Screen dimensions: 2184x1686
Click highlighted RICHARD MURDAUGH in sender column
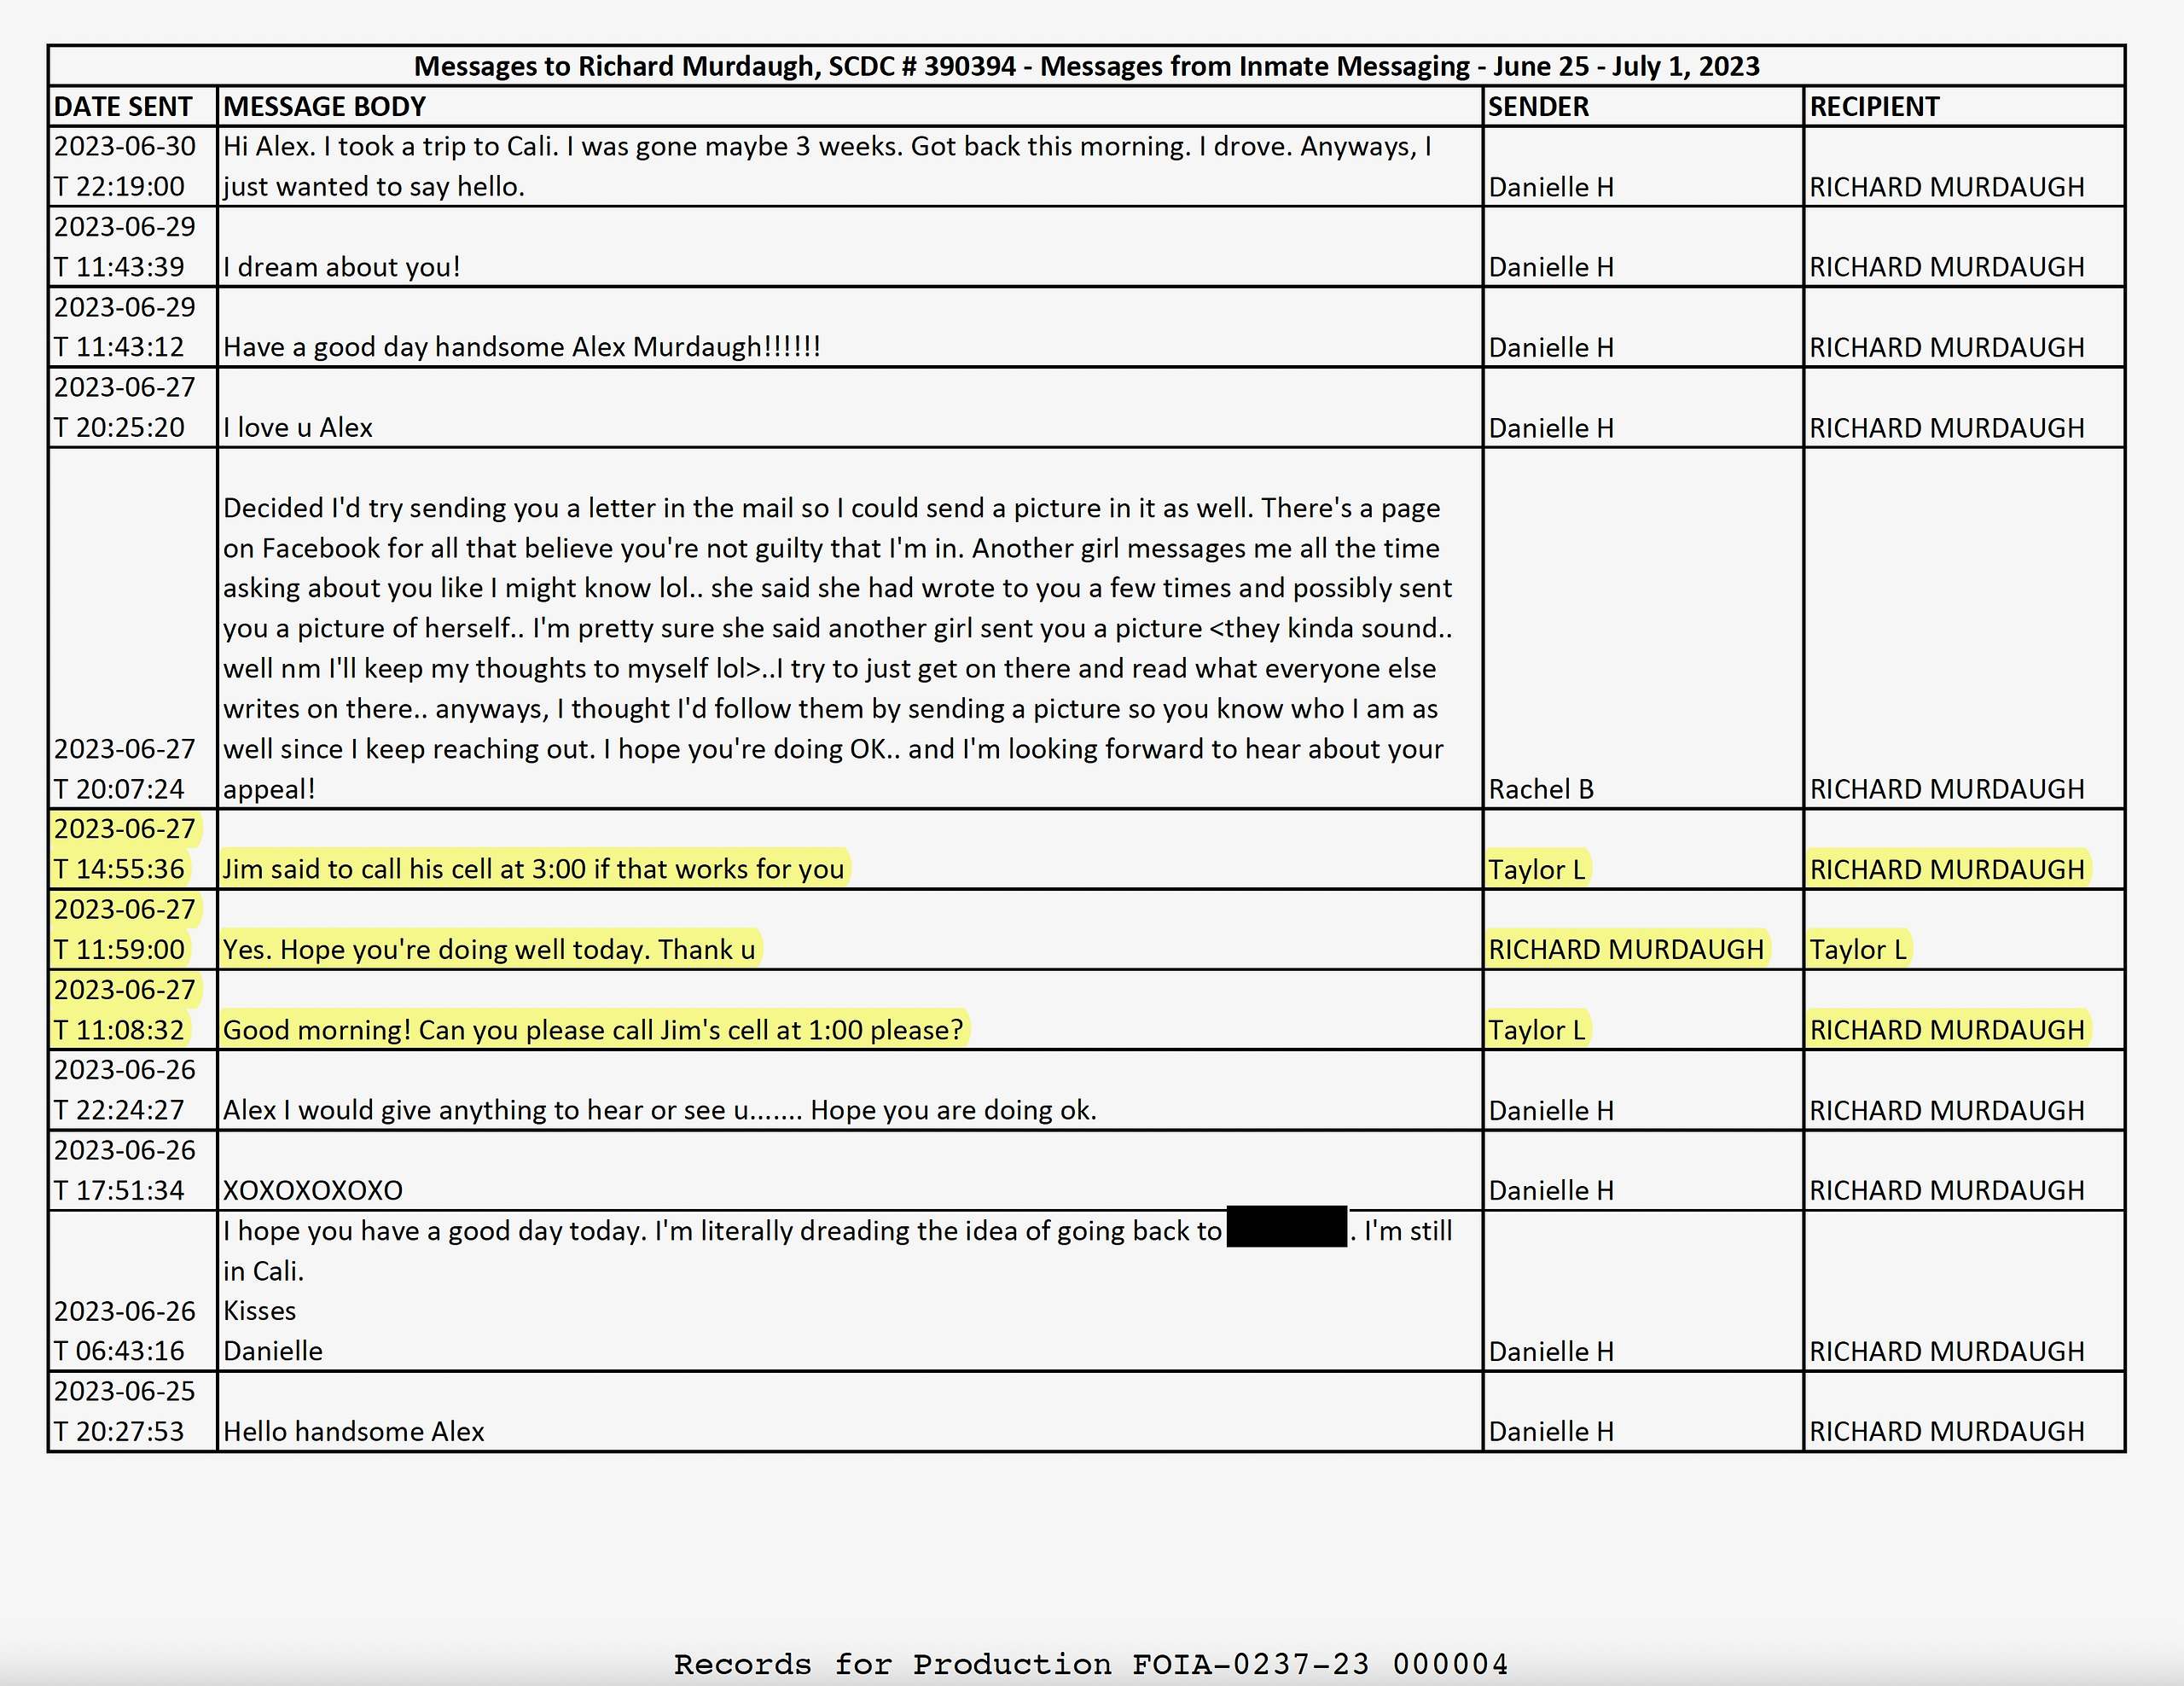point(1626,949)
